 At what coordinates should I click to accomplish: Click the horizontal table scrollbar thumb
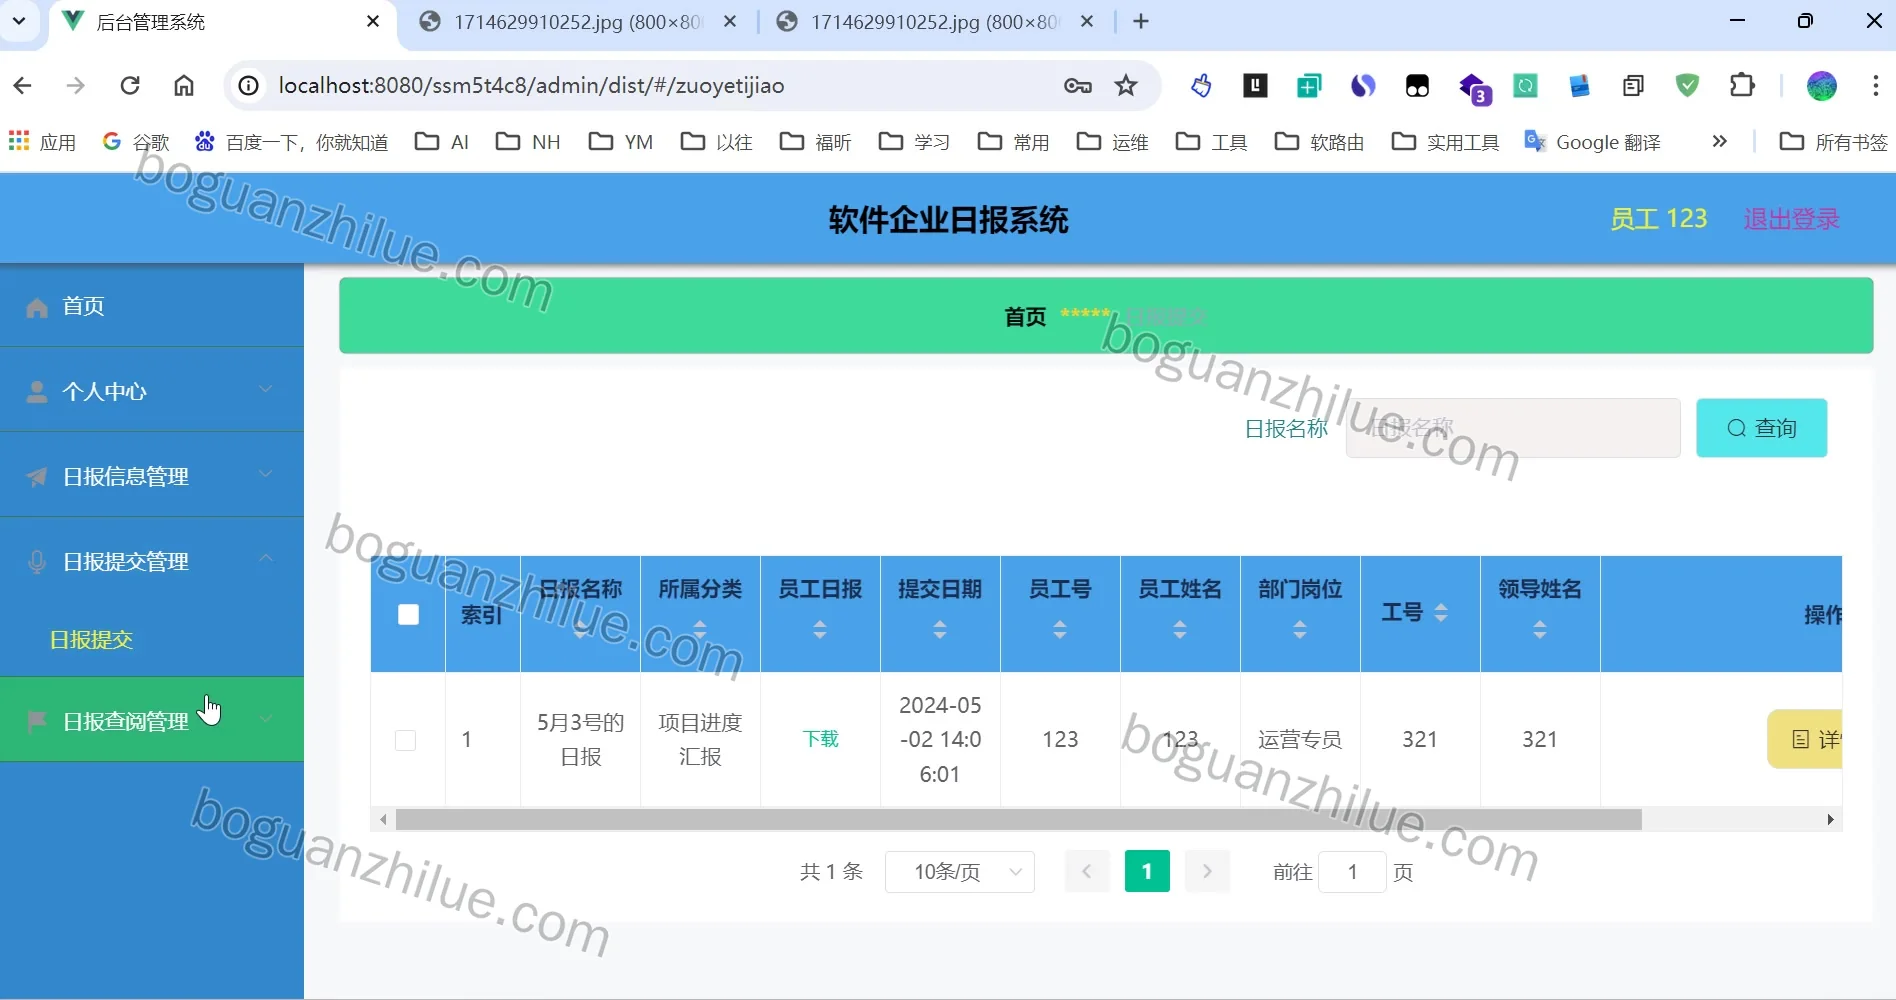click(x=1018, y=820)
